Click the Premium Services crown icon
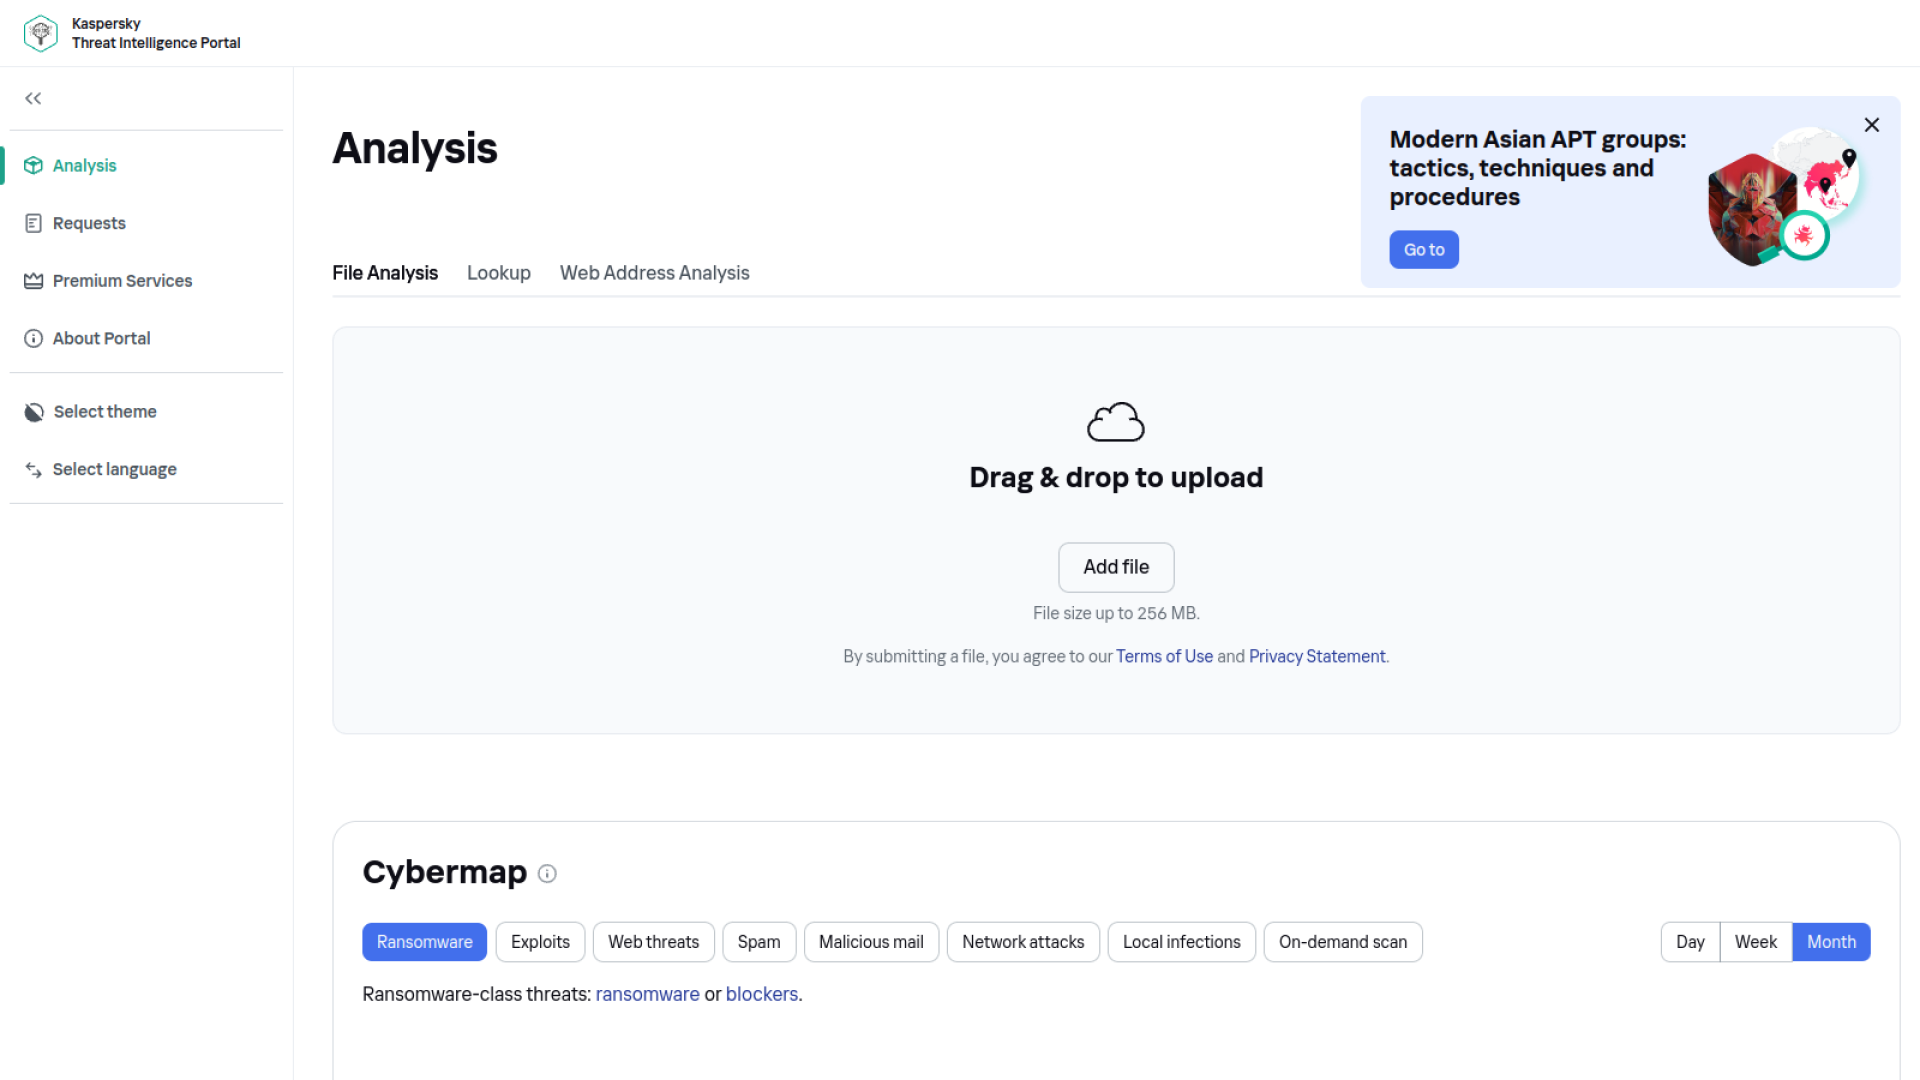Image resolution: width=1920 pixels, height=1080 pixels. click(x=33, y=281)
